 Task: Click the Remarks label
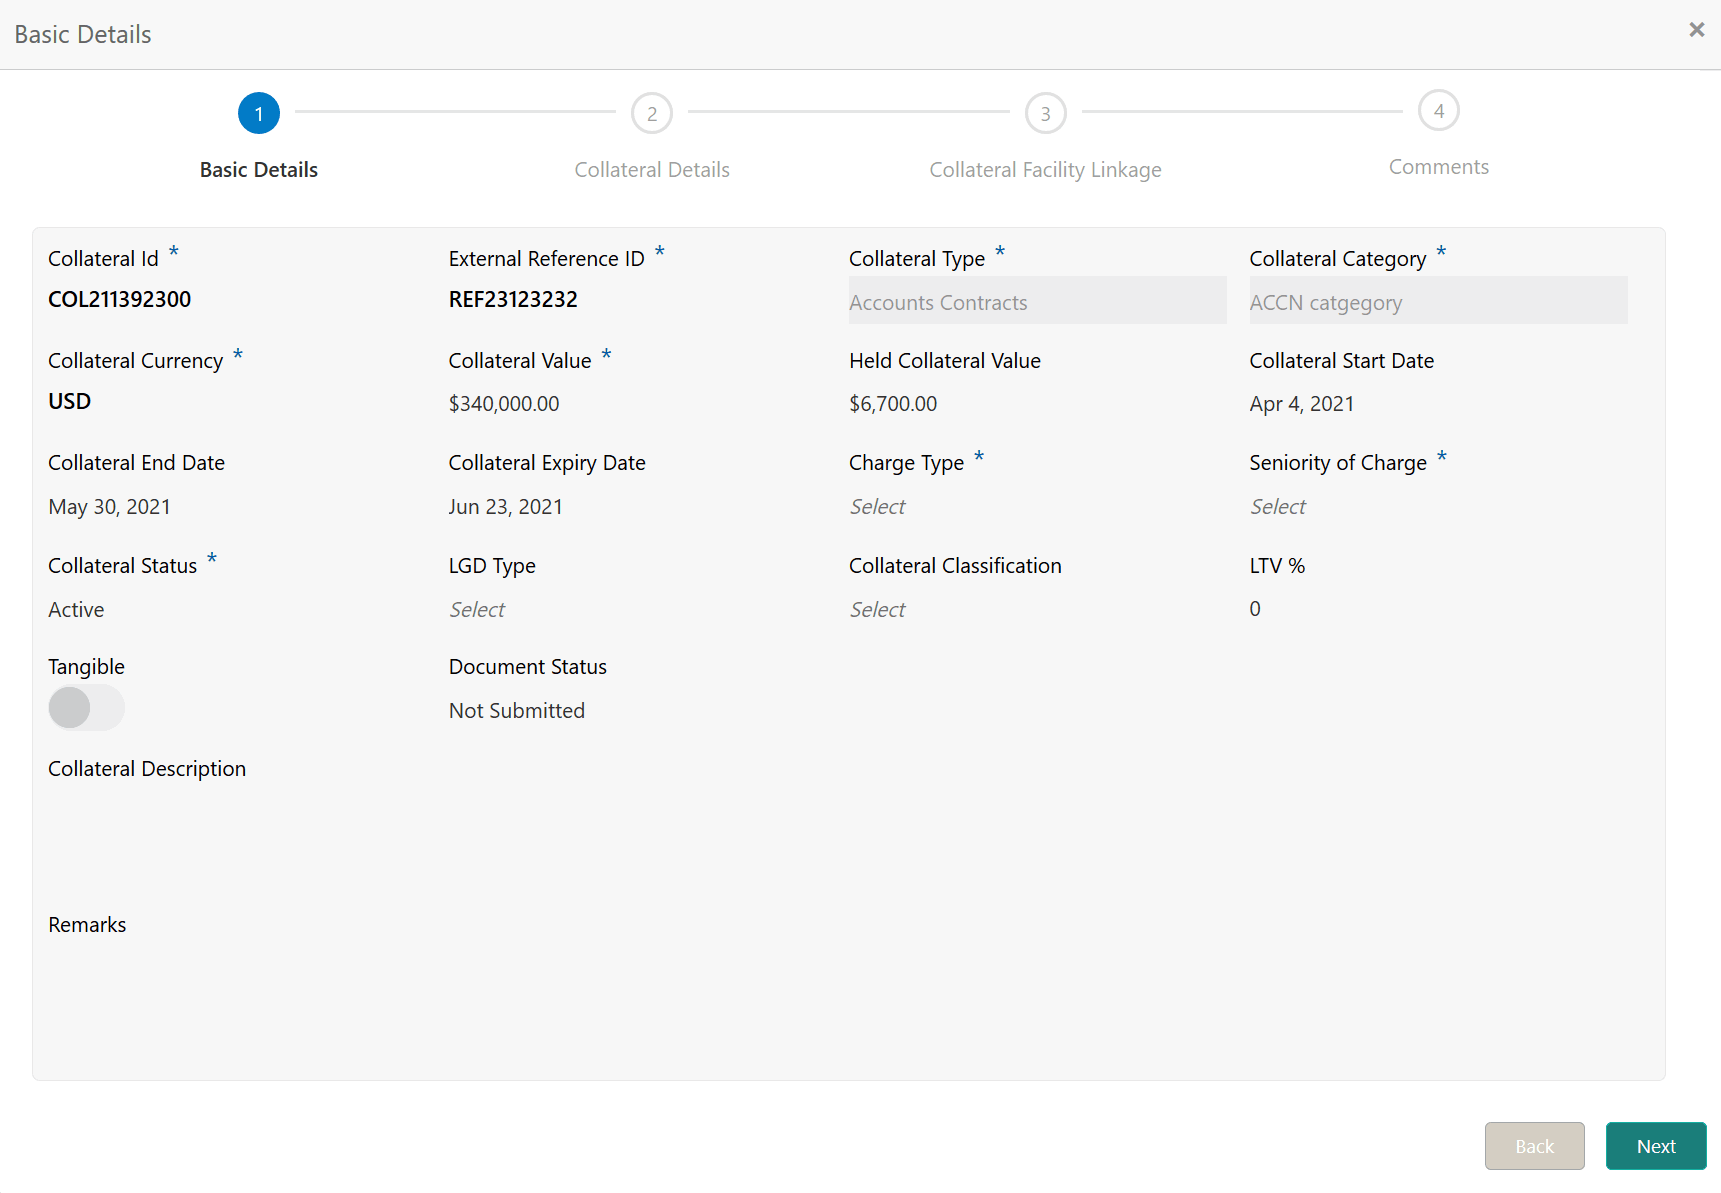pyautogui.click(x=88, y=925)
